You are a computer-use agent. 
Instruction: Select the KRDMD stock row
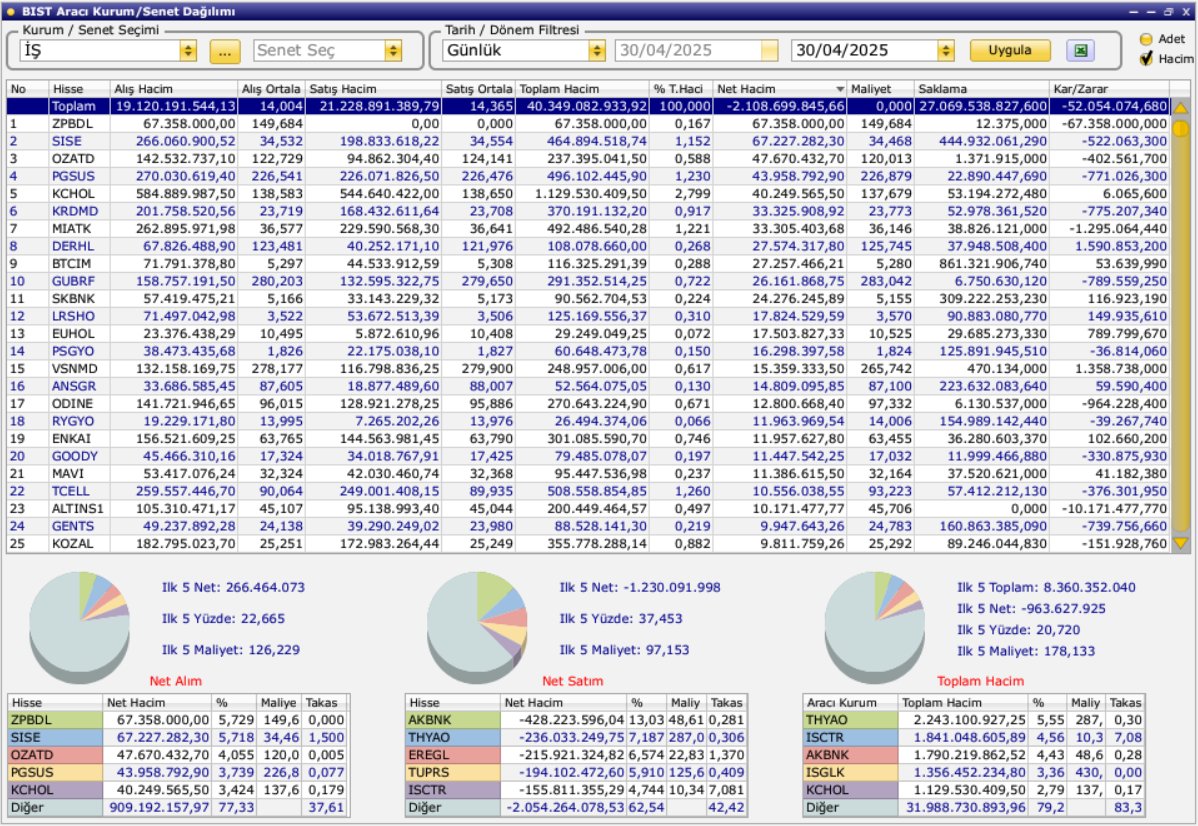point(588,211)
